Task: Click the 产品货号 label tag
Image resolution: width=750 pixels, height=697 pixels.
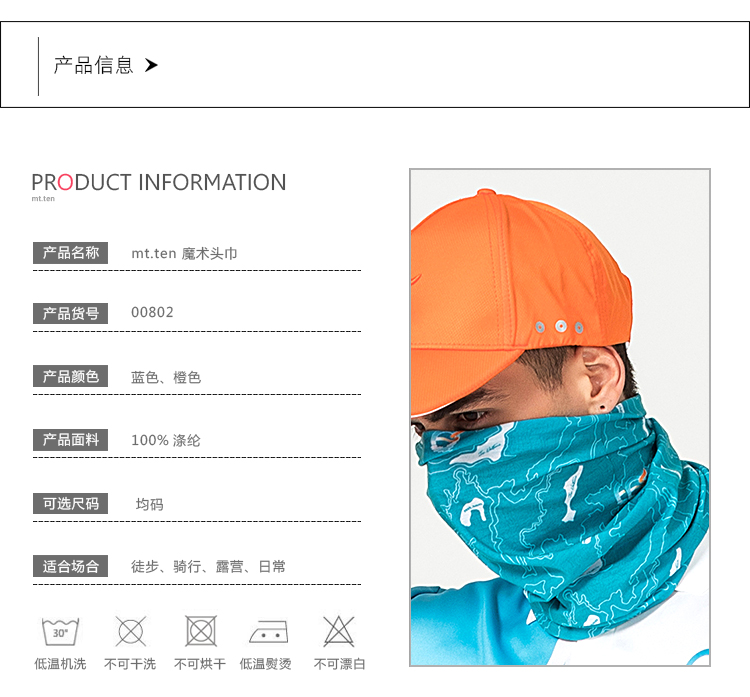Action: 70,313
